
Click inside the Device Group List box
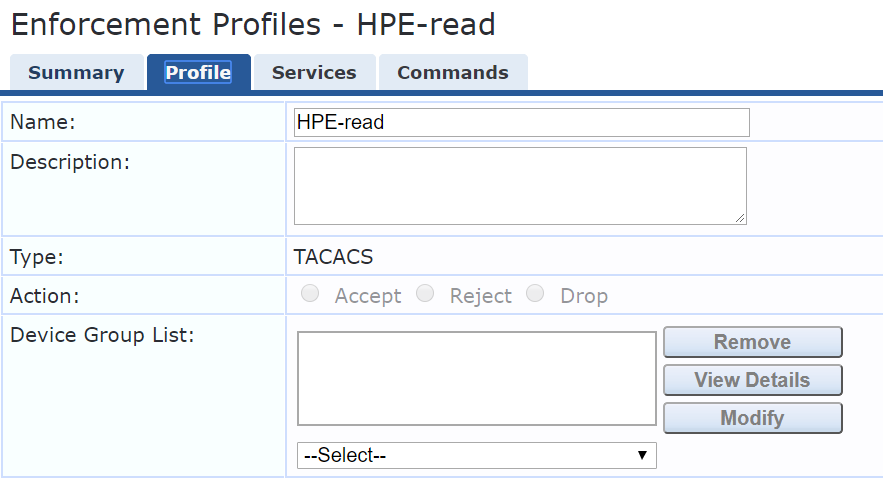click(x=477, y=378)
